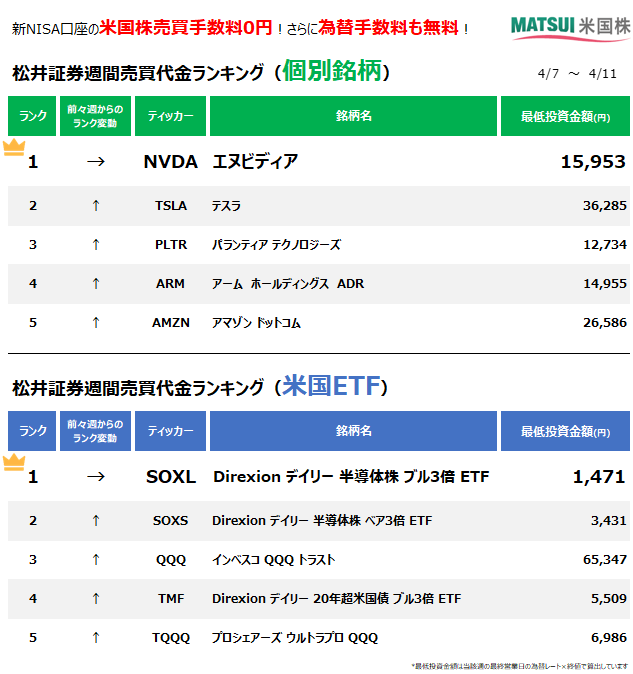This screenshot has width=633, height=674.
Task: Click the name アマゾン ドットコム
Action: (x=256, y=323)
